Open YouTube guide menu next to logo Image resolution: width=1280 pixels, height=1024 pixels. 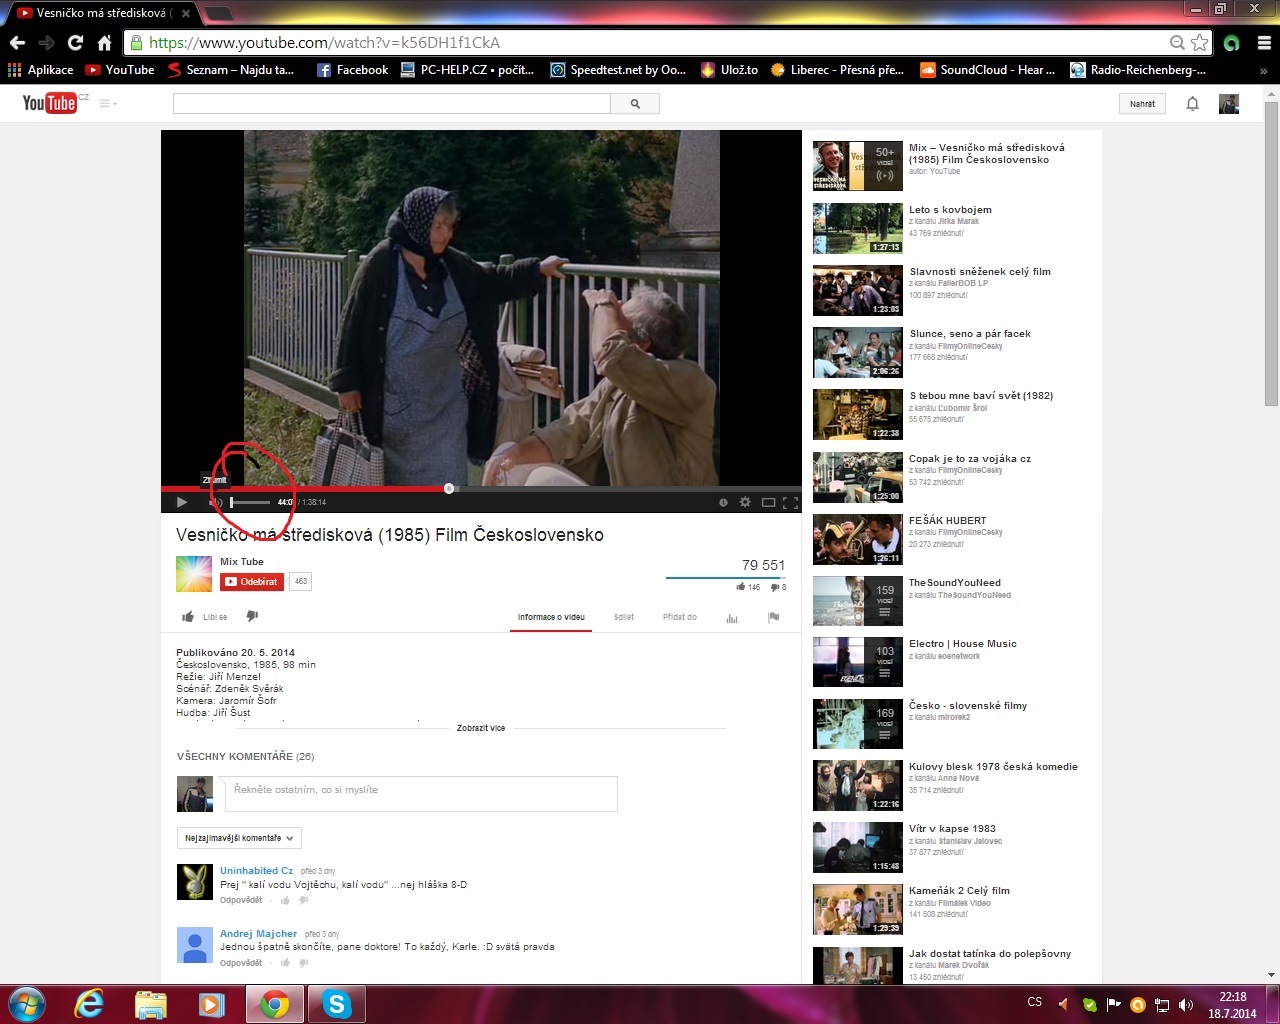(107, 103)
